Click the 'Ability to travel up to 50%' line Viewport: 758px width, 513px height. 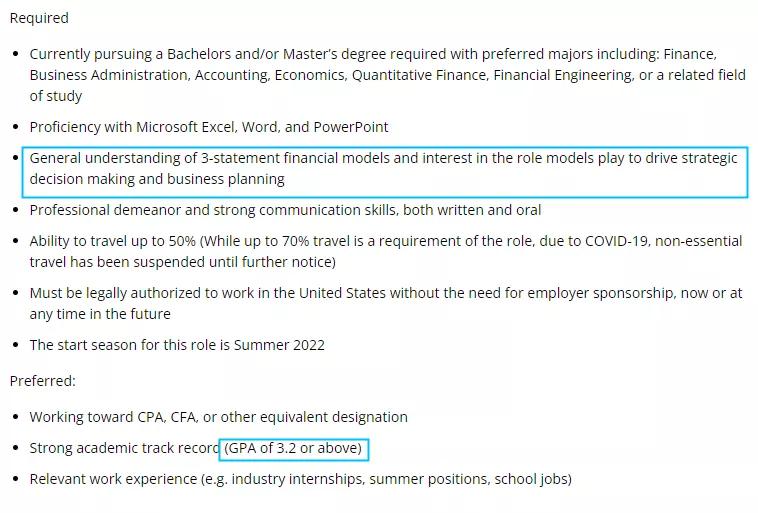(x=128, y=241)
